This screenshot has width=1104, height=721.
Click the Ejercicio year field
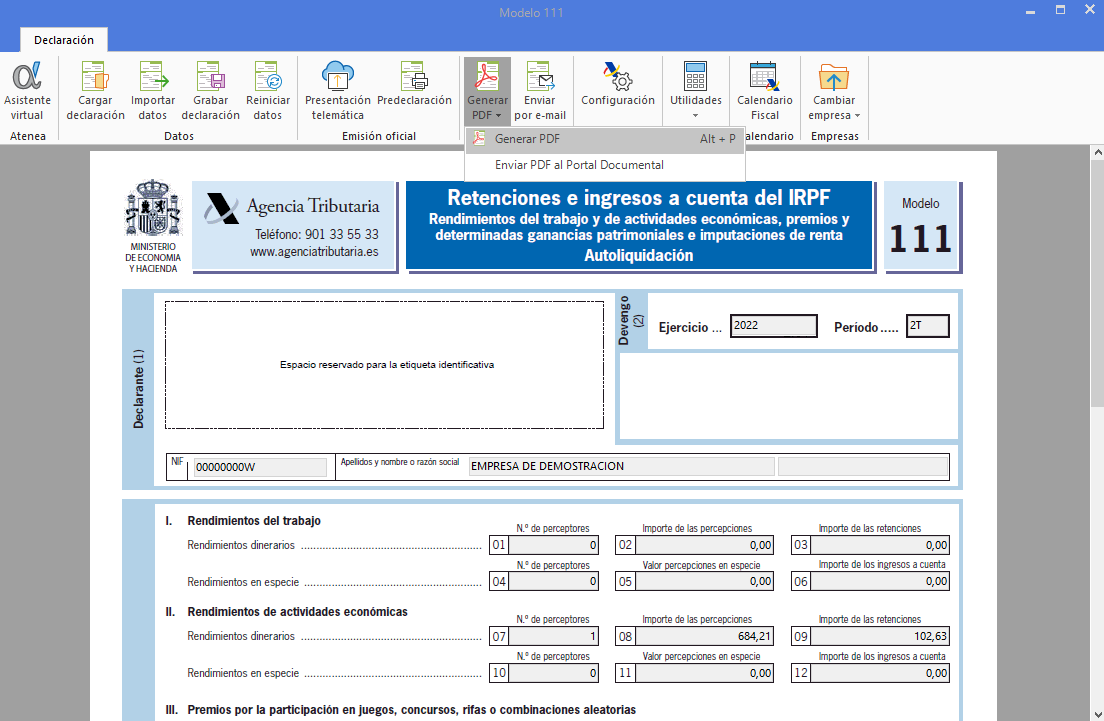[773, 326]
